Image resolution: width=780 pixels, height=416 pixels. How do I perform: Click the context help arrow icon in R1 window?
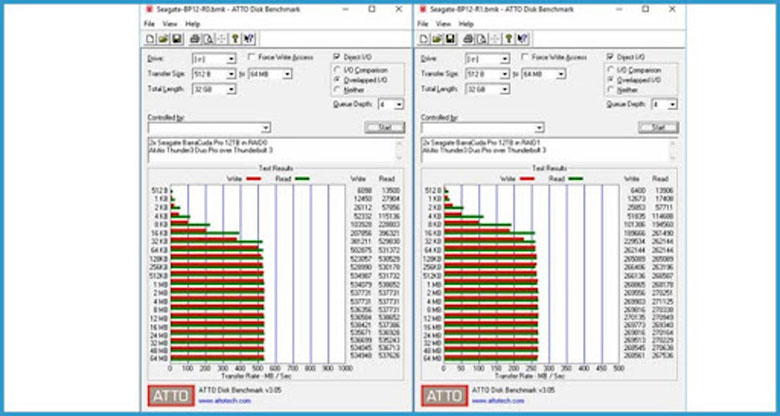[x=522, y=39]
